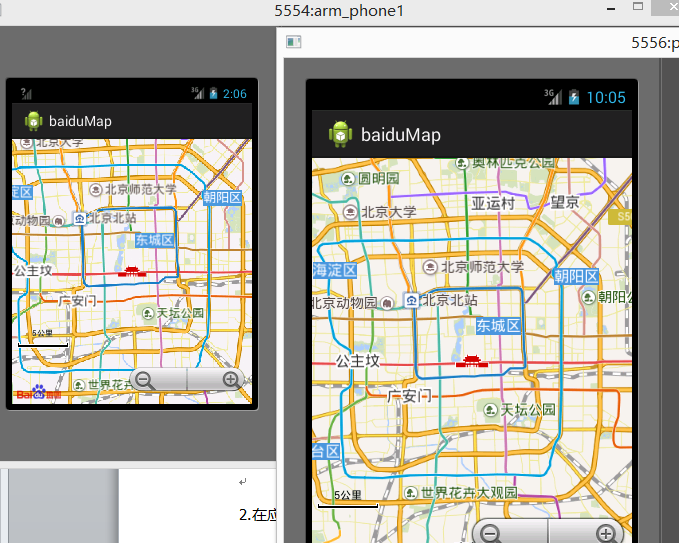
Task: Click 北京师范大学 icon on left map
Action: [x=95, y=190]
